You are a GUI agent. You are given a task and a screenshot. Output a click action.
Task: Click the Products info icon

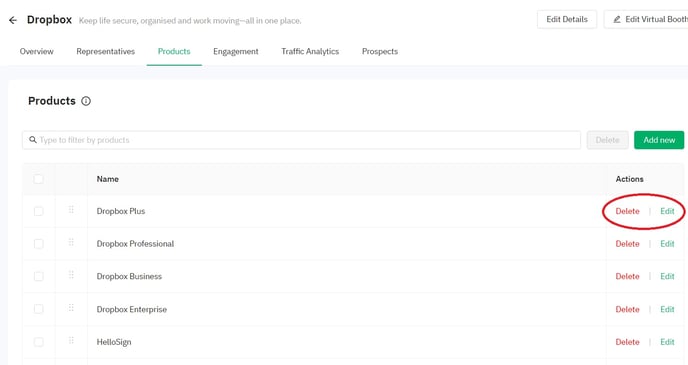86,101
